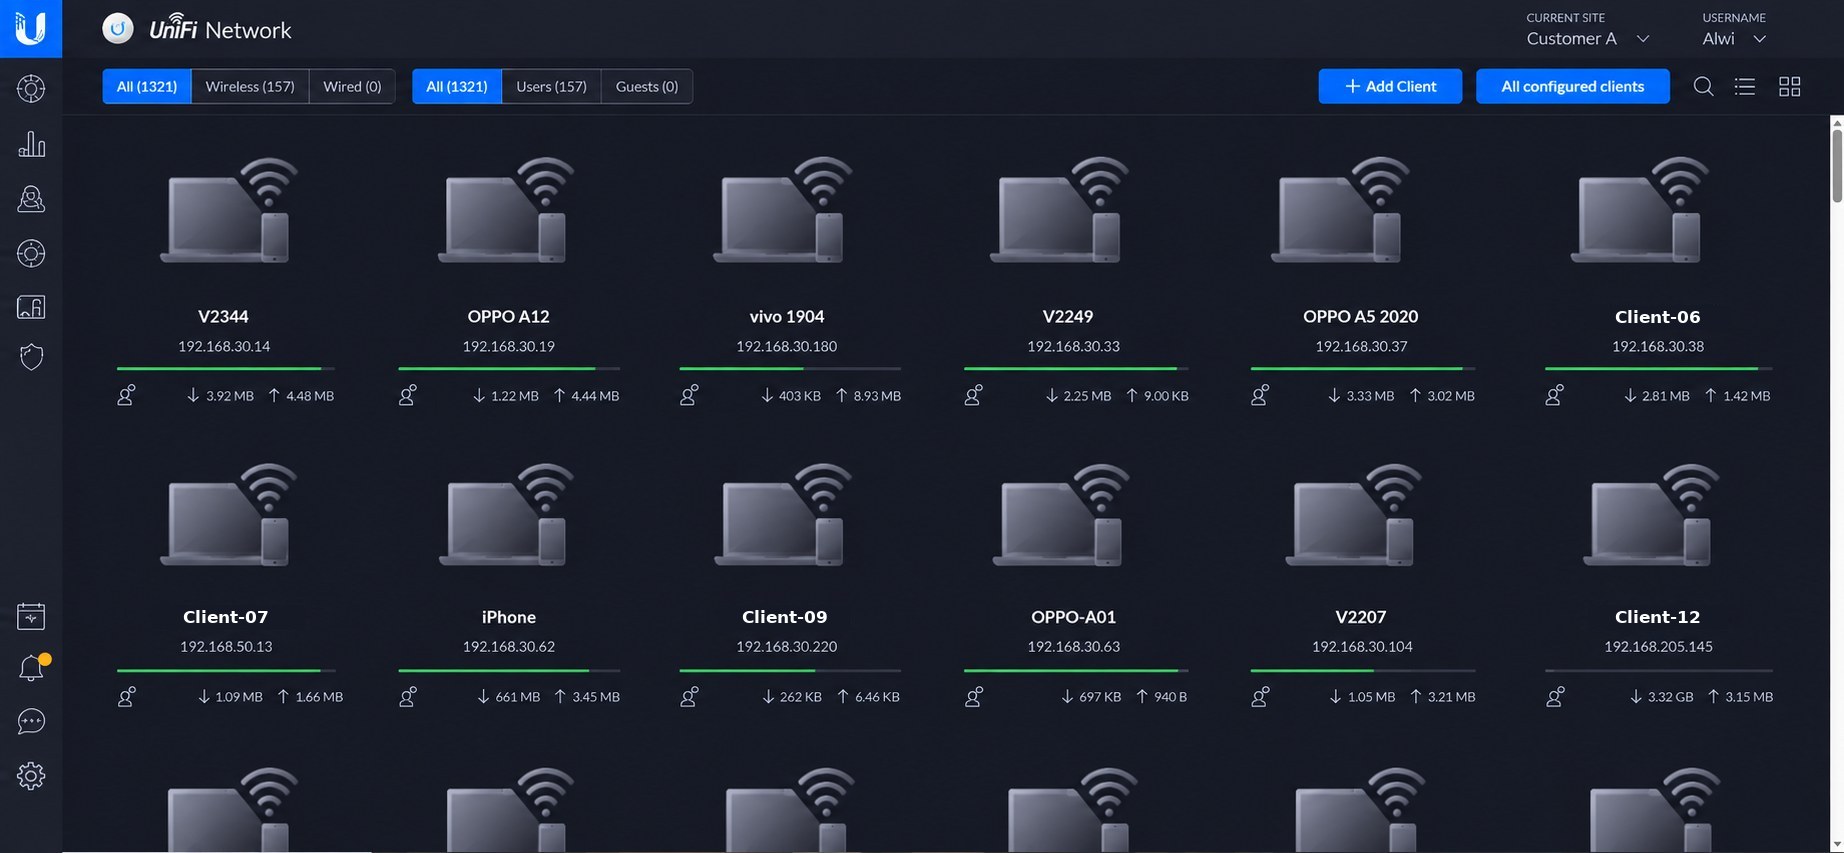Click IP address 192.168.205.145
This screenshot has height=853, width=1844.
(x=1658, y=647)
